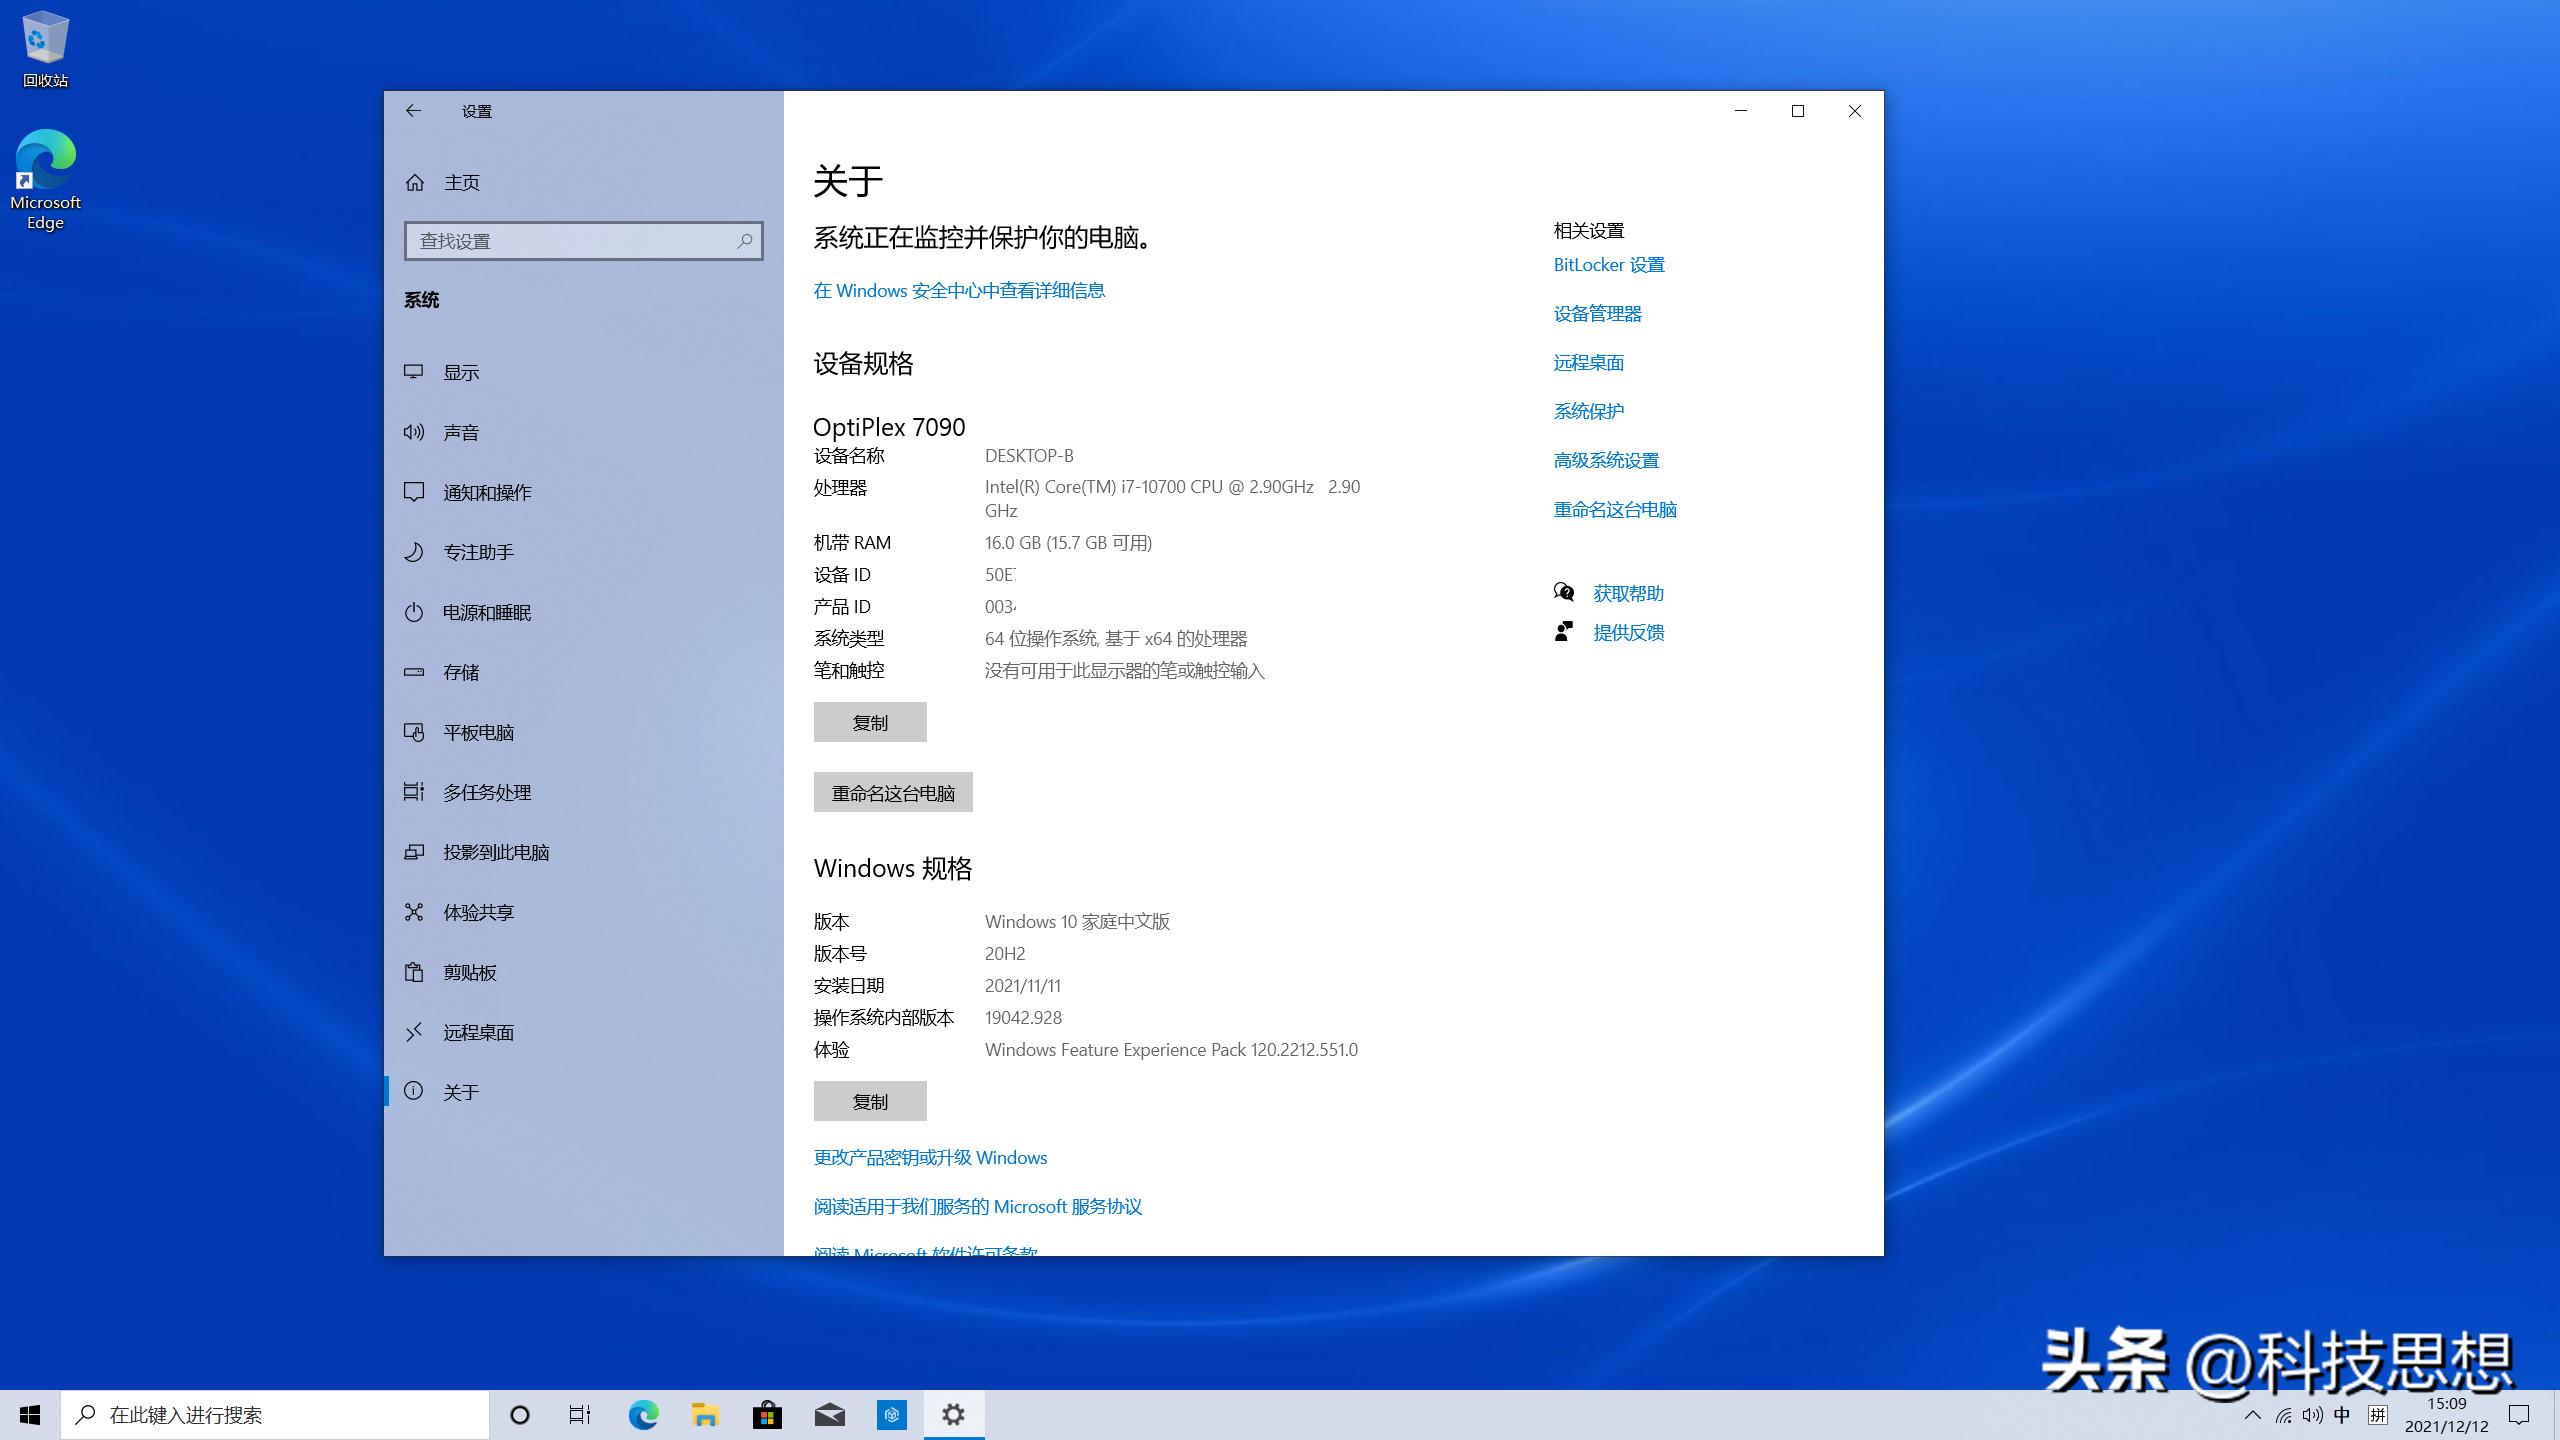The height and width of the screenshot is (1440, 2560).
Task: Click the 查找设置 search box
Action: coord(584,240)
